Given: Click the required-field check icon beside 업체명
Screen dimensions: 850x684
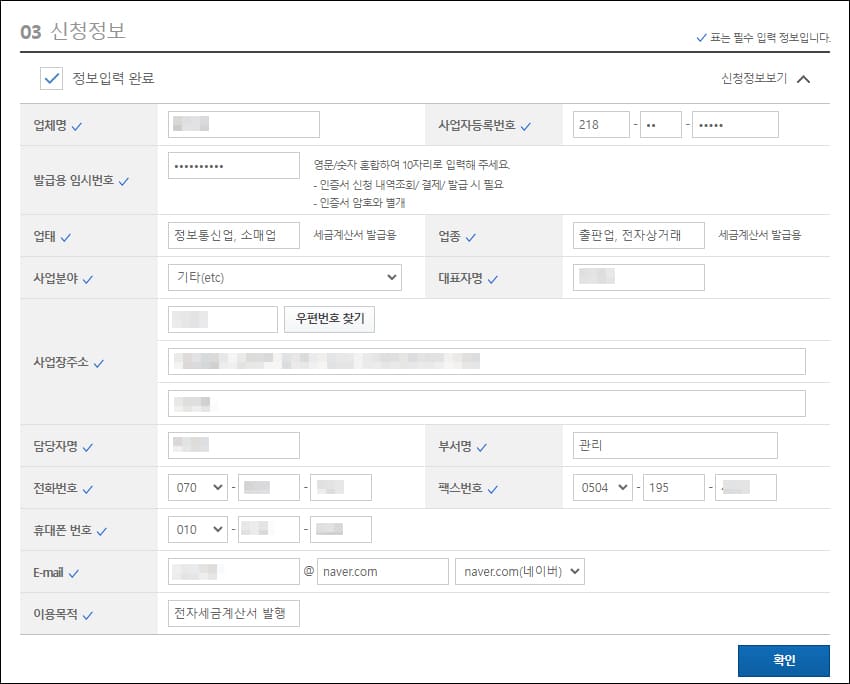Looking at the screenshot, I should [75, 124].
